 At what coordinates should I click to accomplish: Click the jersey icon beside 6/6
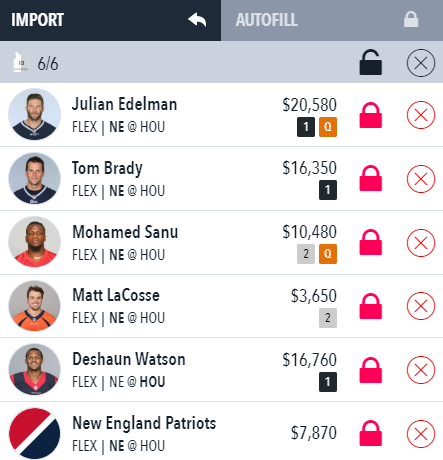click(x=21, y=62)
